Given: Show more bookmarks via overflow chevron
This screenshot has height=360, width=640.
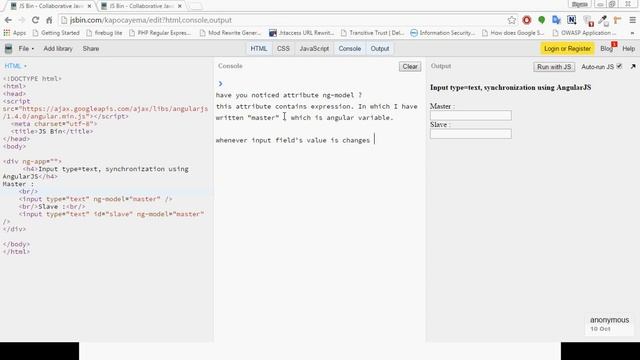Looking at the screenshot, I should (633, 33).
